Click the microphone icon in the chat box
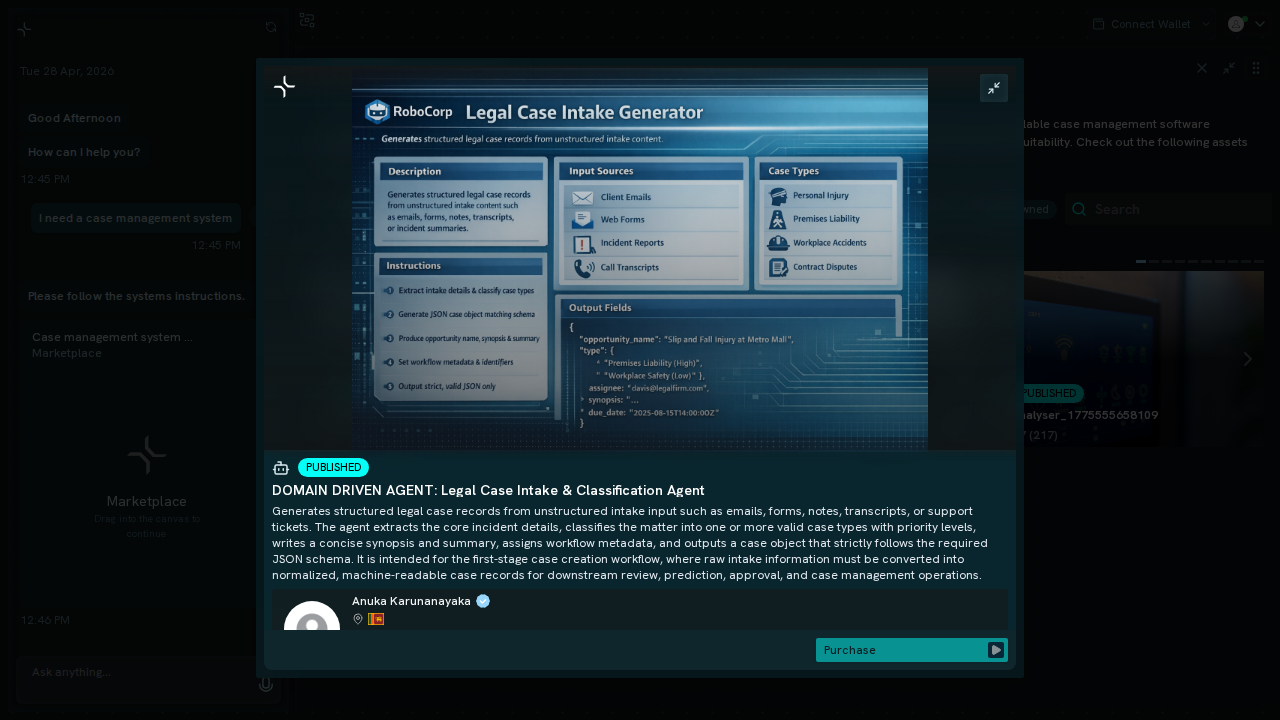The height and width of the screenshot is (720, 1280). point(266,684)
